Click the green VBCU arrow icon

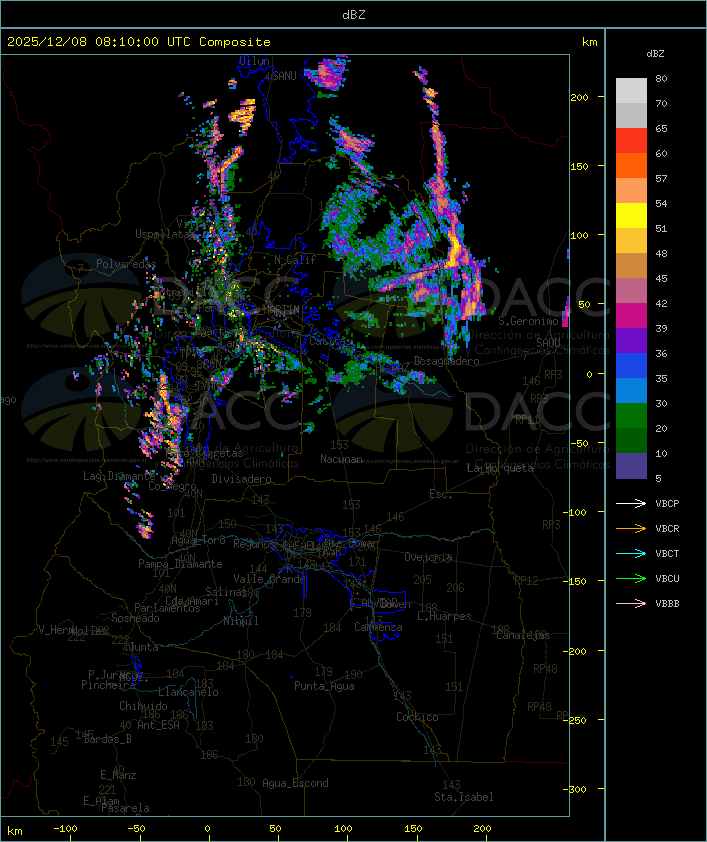coord(631,578)
